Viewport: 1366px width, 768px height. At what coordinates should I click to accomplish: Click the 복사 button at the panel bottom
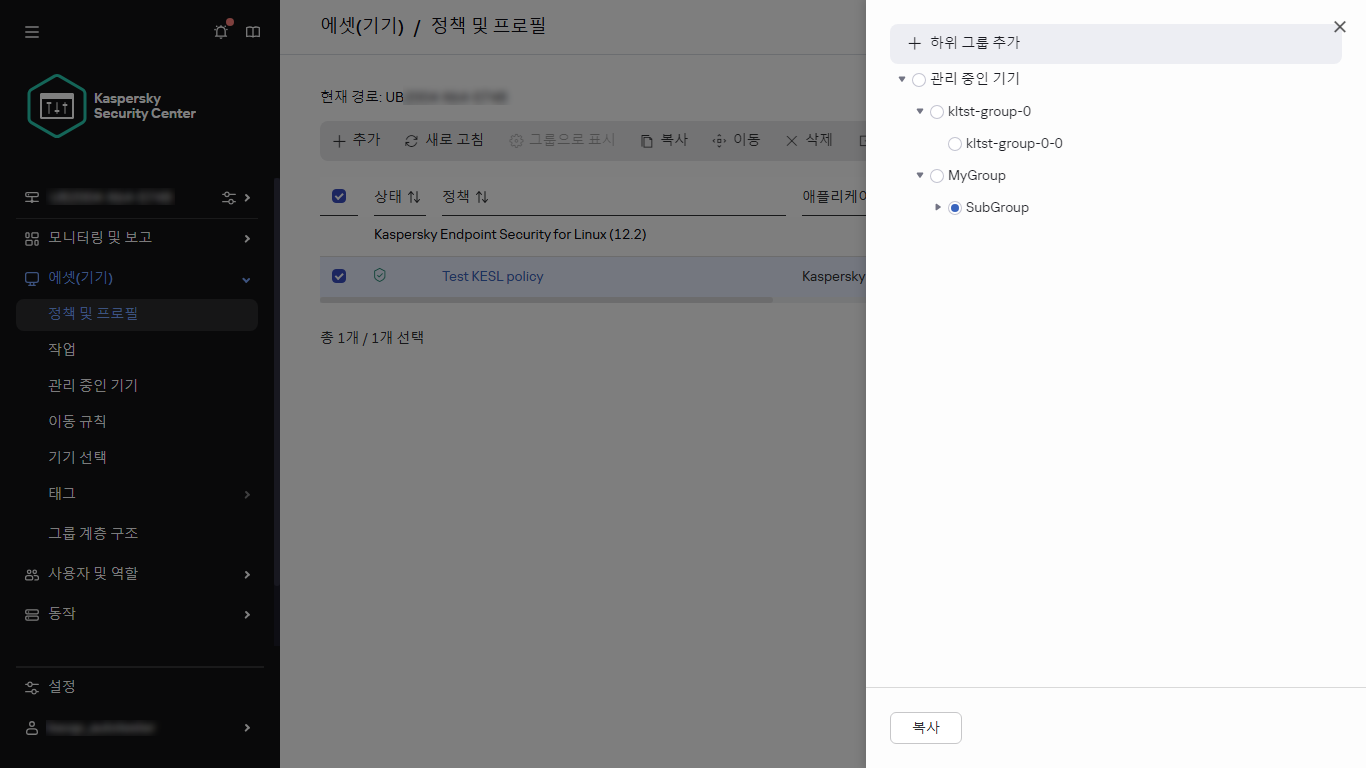pyautogui.click(x=925, y=728)
